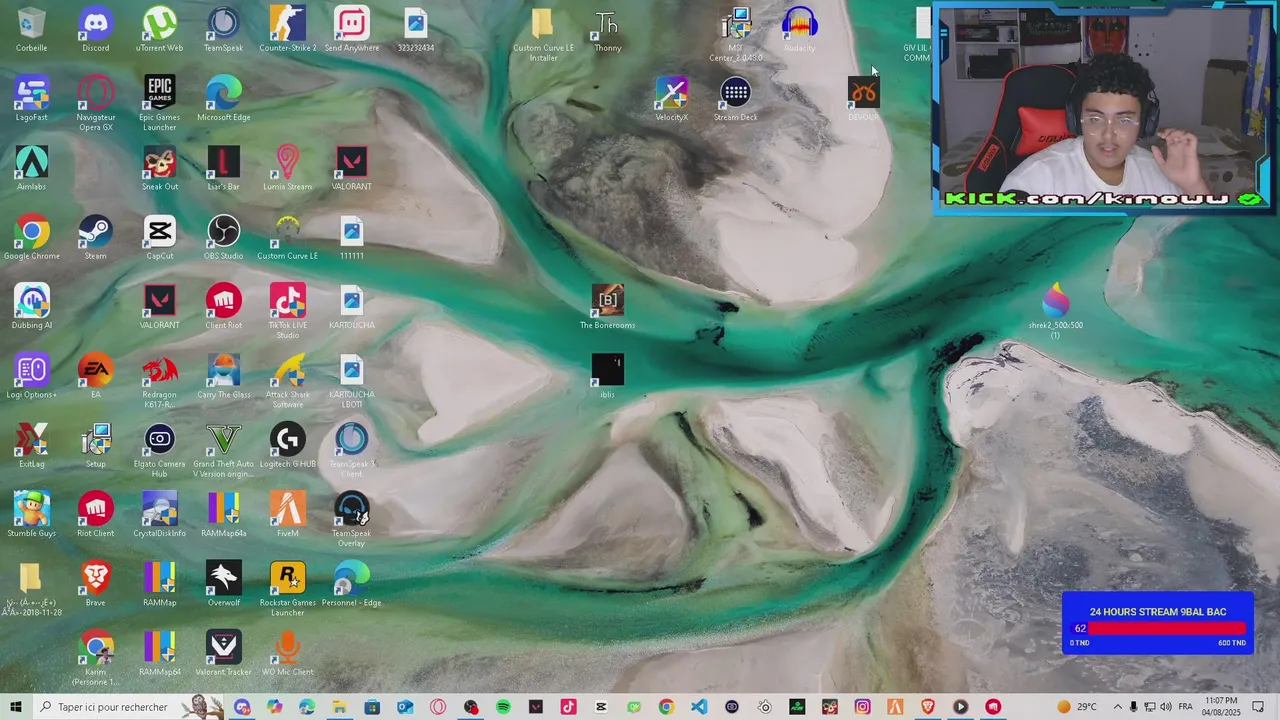
Task: Focus the 'Taper ici pour rechercher' search box
Action: 128,707
